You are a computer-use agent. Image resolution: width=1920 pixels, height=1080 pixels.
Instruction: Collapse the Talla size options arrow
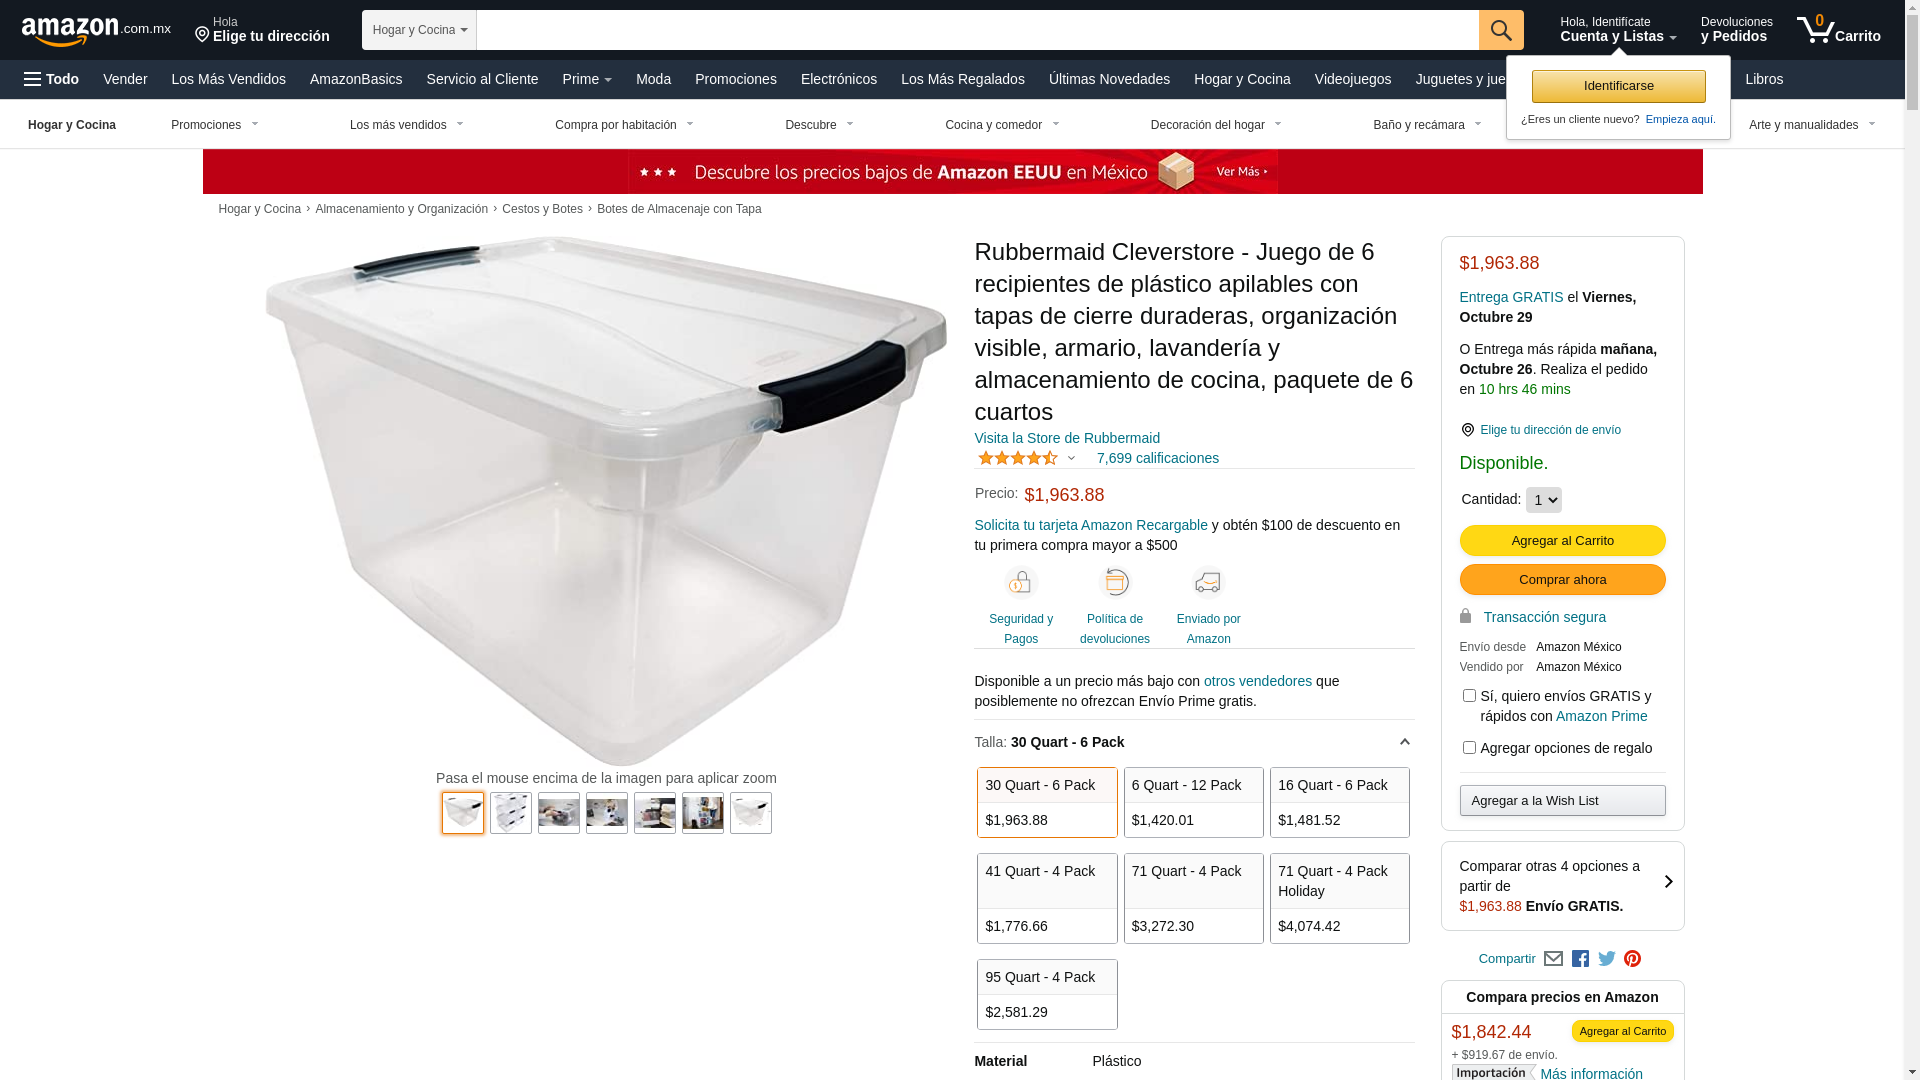tap(1404, 742)
